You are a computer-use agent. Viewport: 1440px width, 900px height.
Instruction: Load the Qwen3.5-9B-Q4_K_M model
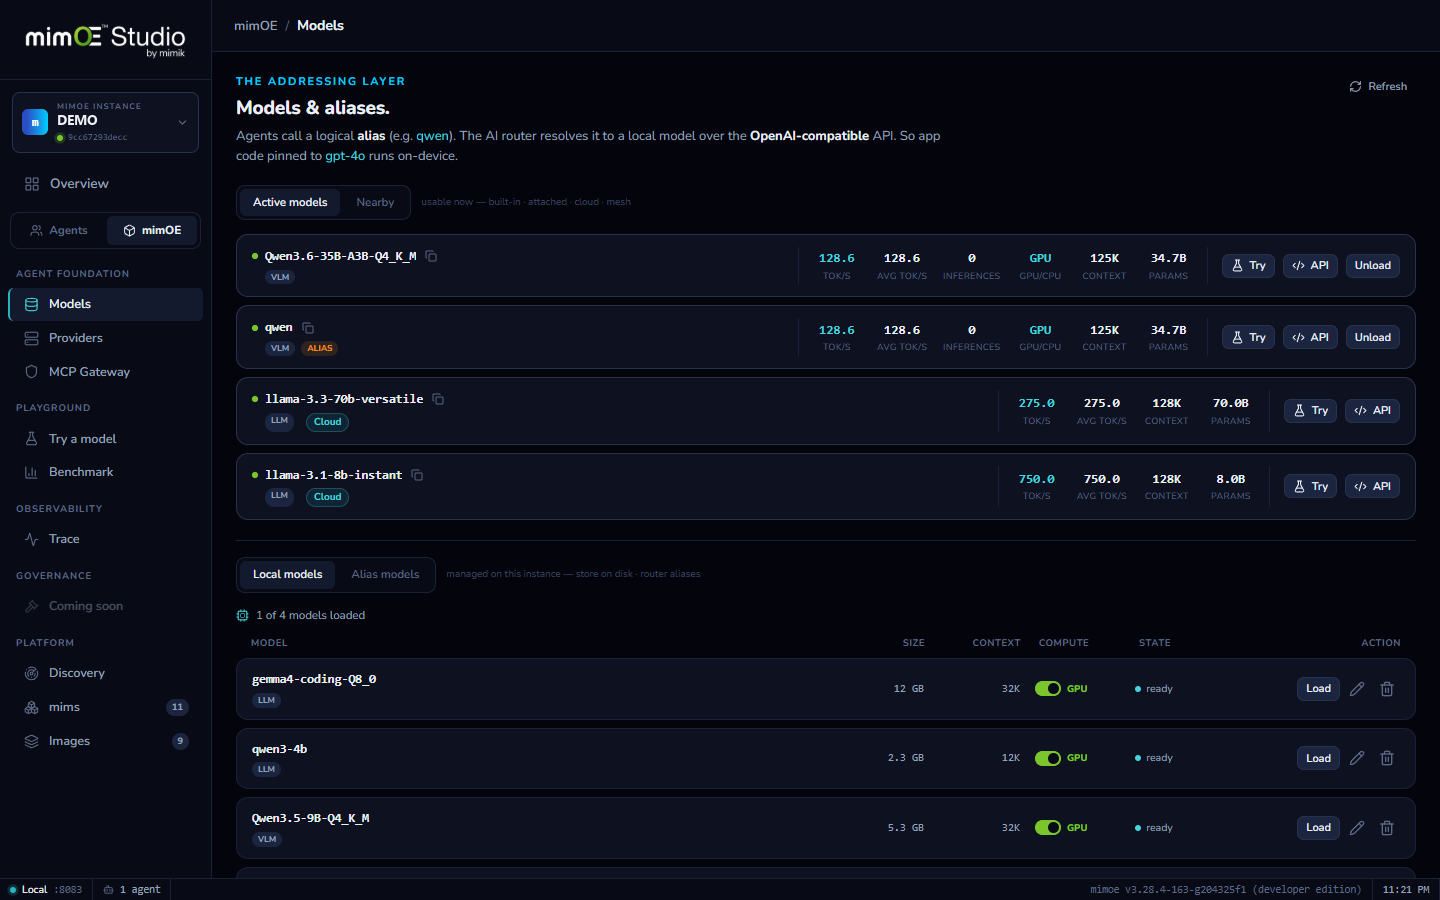1318,828
